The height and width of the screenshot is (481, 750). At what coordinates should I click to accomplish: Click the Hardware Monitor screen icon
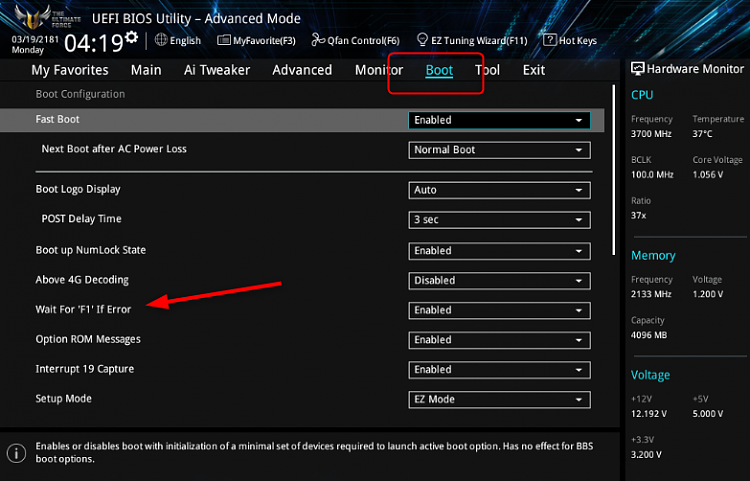[637, 69]
